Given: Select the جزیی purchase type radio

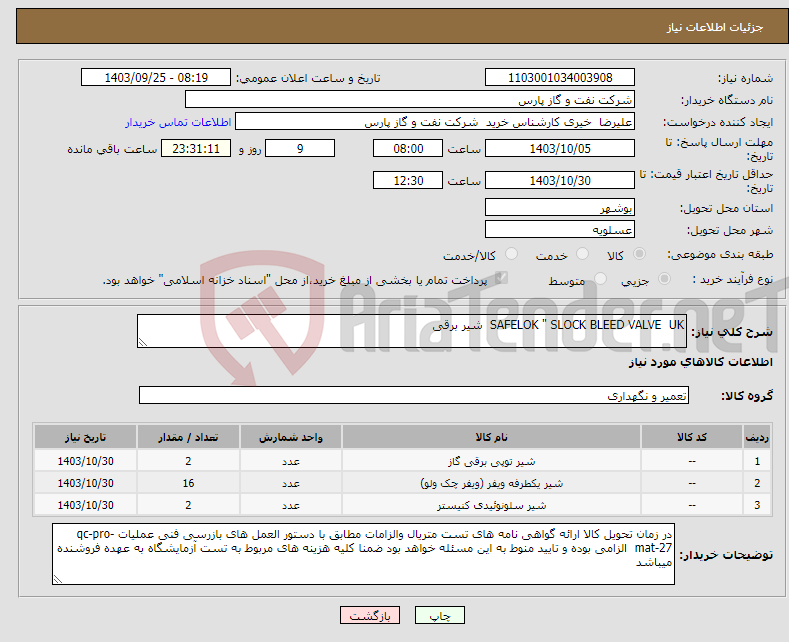Looking at the screenshot, I should click(x=664, y=278).
